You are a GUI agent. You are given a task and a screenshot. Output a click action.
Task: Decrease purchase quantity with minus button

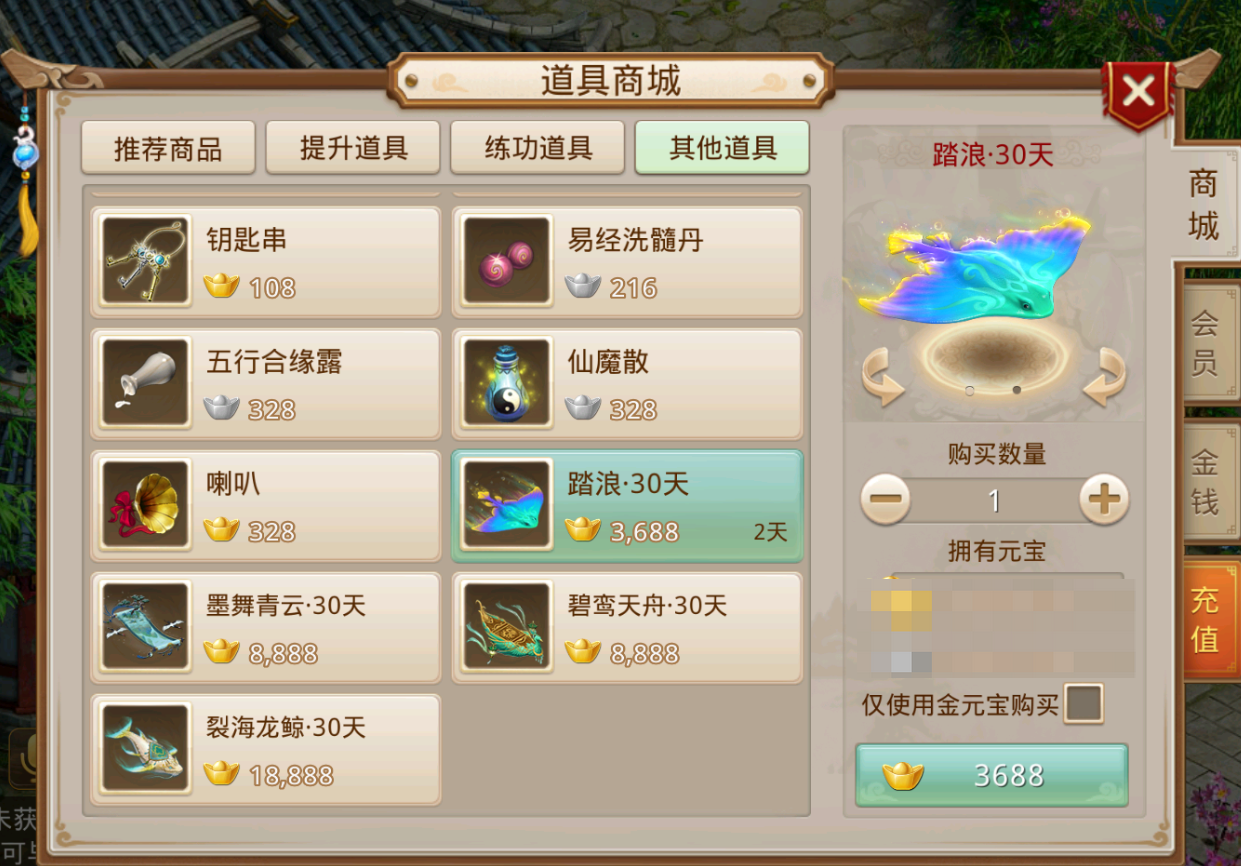(x=886, y=499)
